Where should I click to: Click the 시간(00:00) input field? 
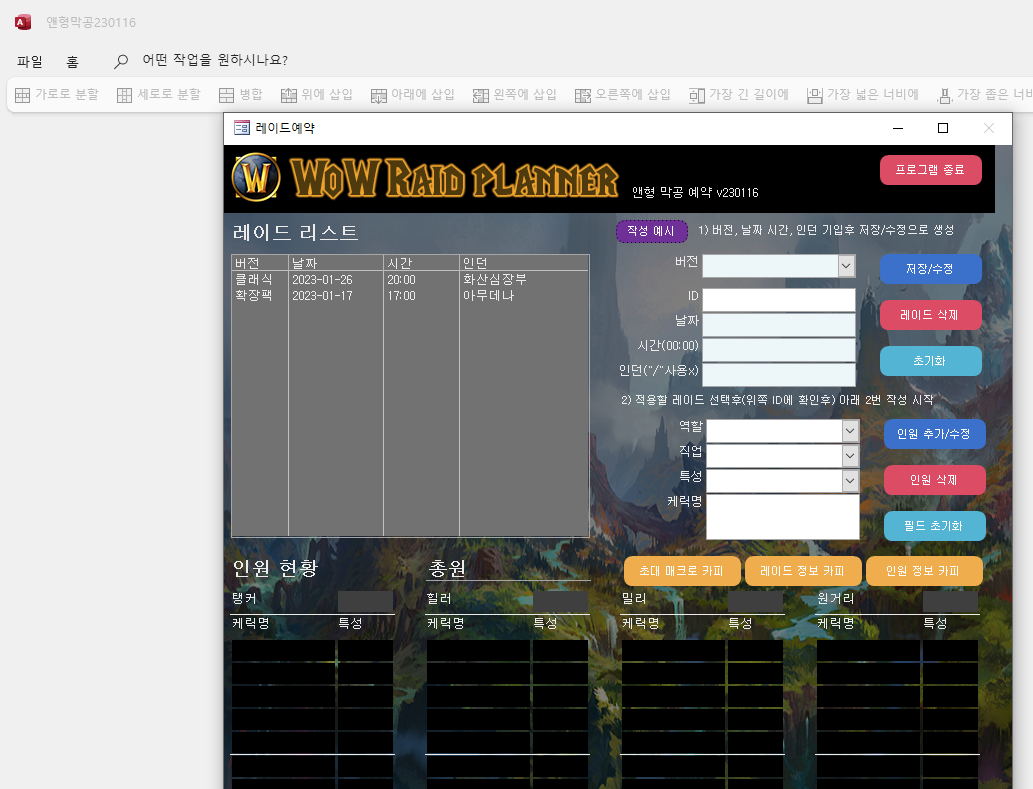click(779, 350)
